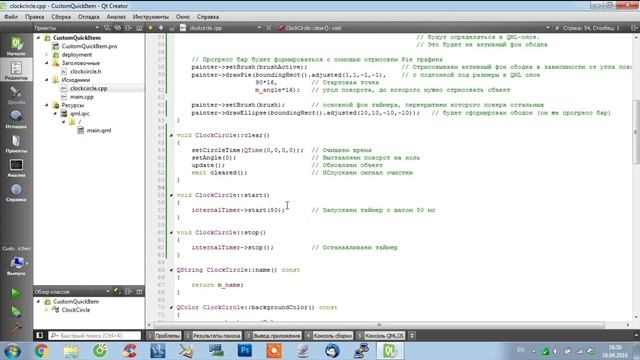Show the Проблемы output pane
This screenshot has width=640, height=360.
164,336
